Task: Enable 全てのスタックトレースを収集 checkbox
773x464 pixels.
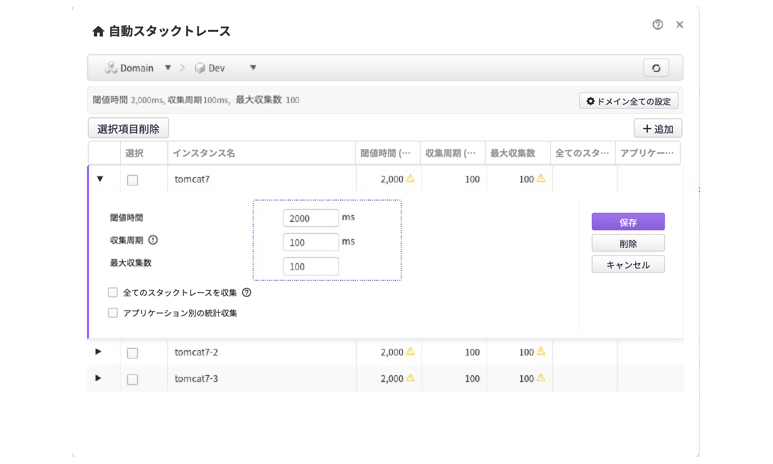Action: tap(113, 292)
